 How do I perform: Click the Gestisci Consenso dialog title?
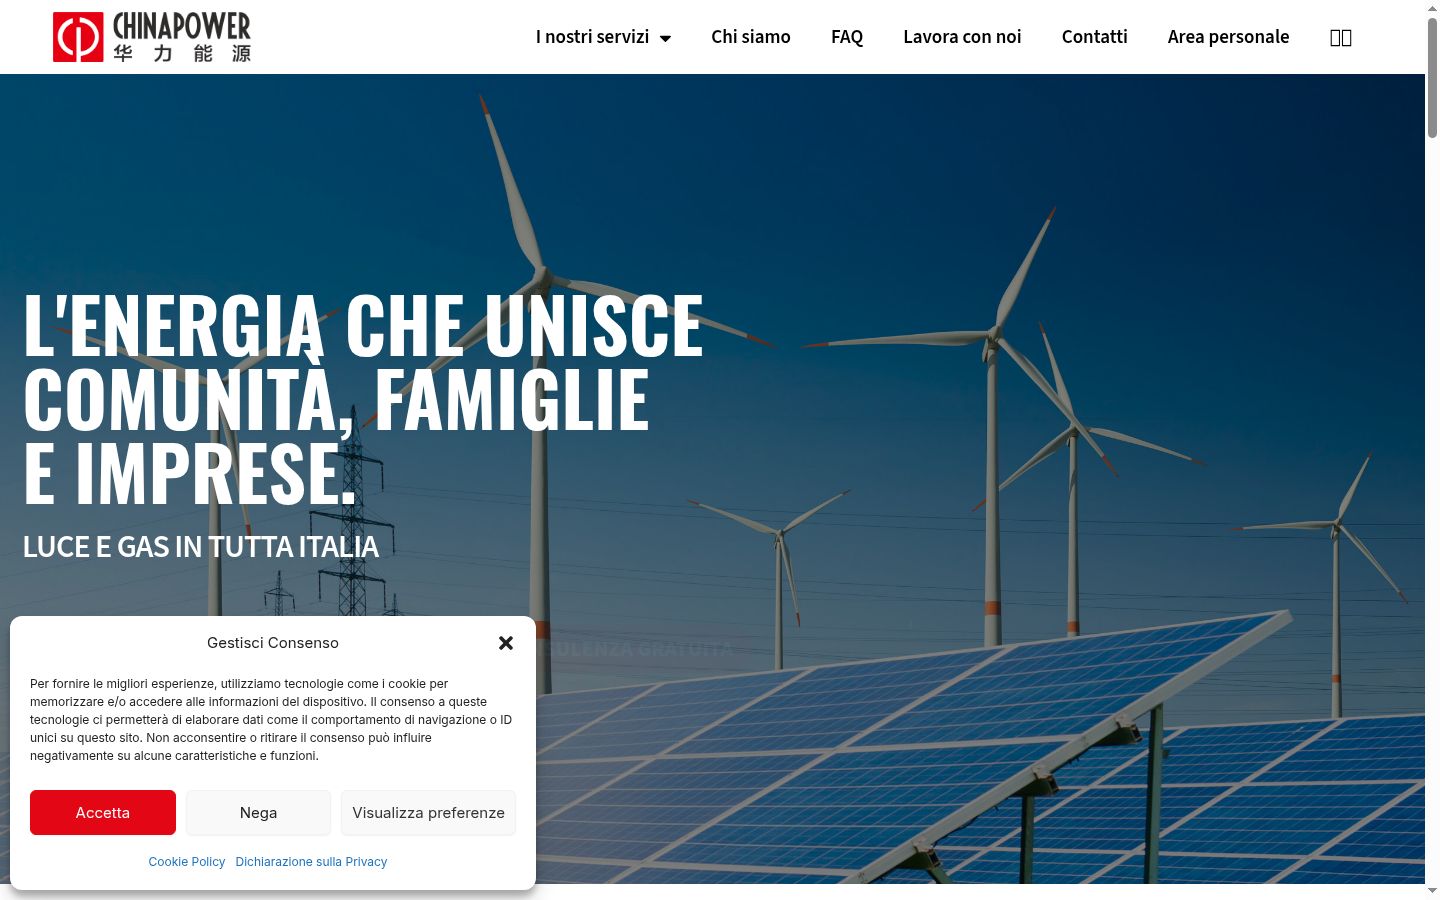click(273, 643)
